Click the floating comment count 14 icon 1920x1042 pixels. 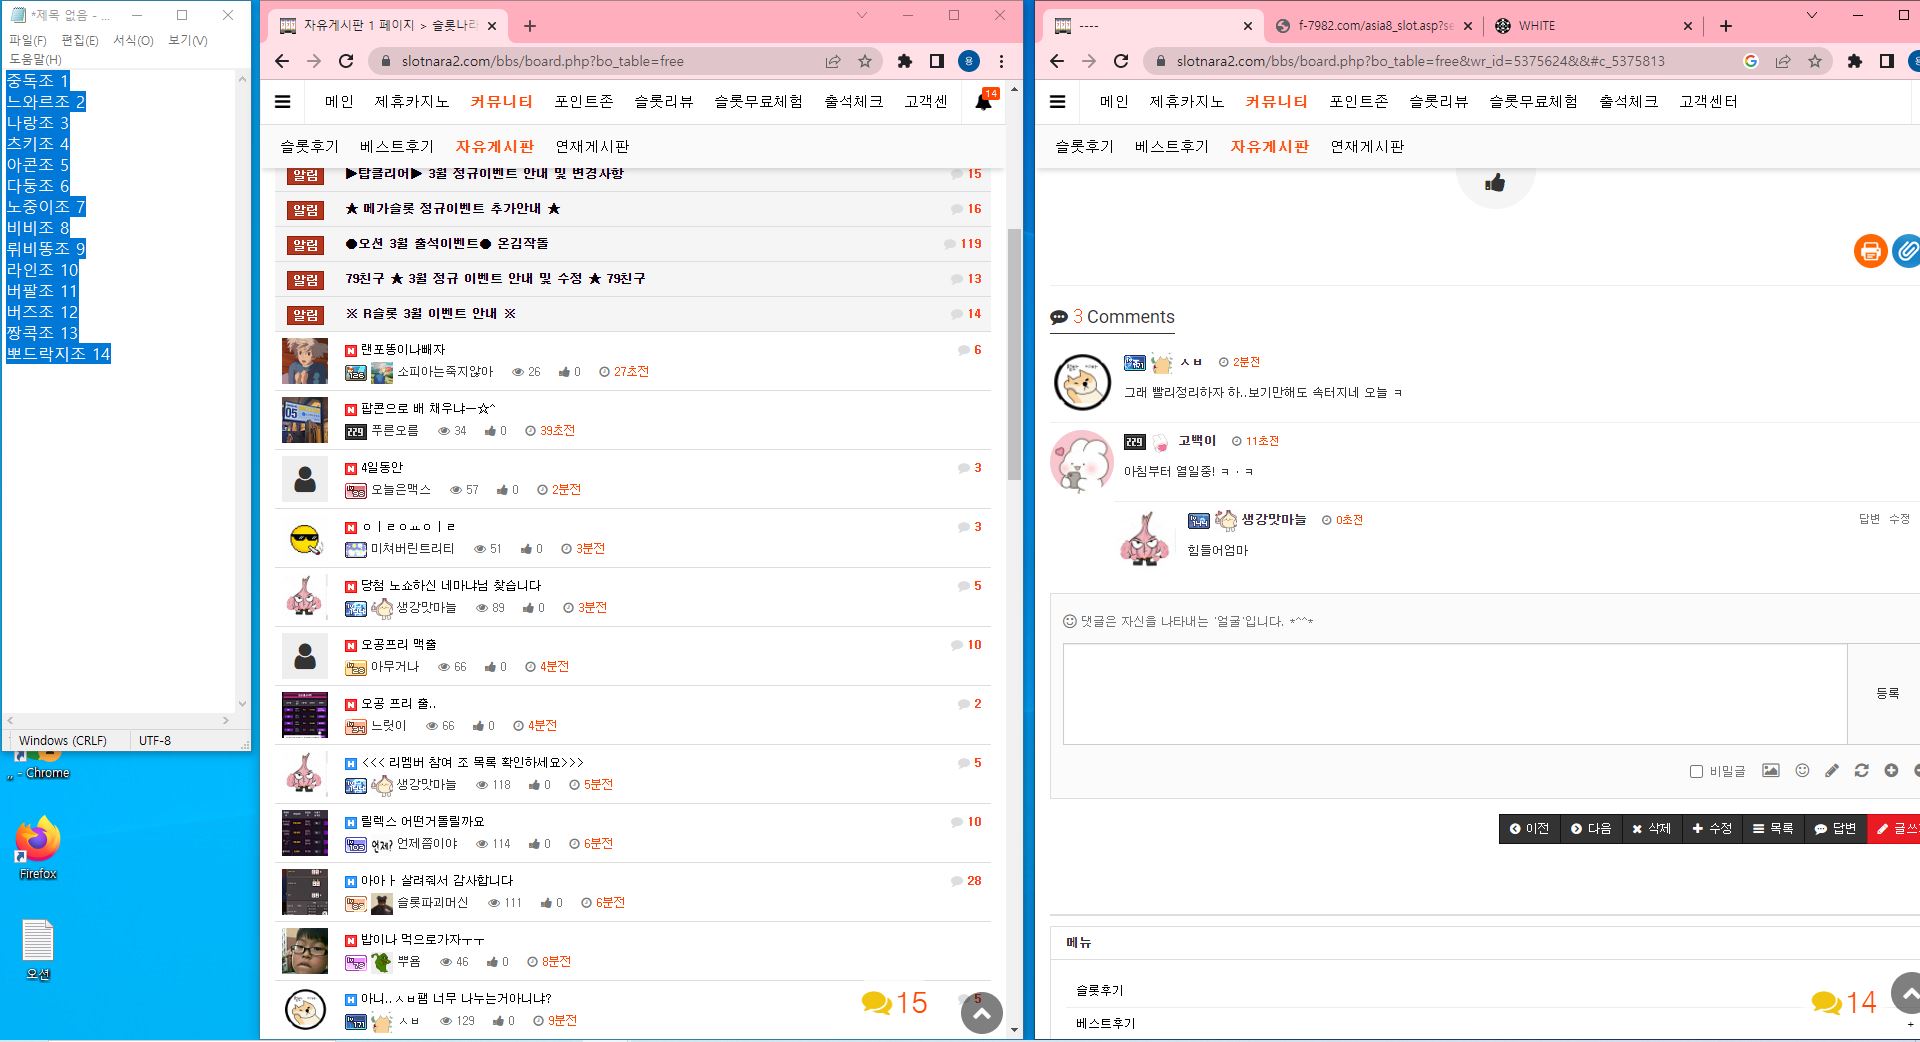click(1844, 1003)
